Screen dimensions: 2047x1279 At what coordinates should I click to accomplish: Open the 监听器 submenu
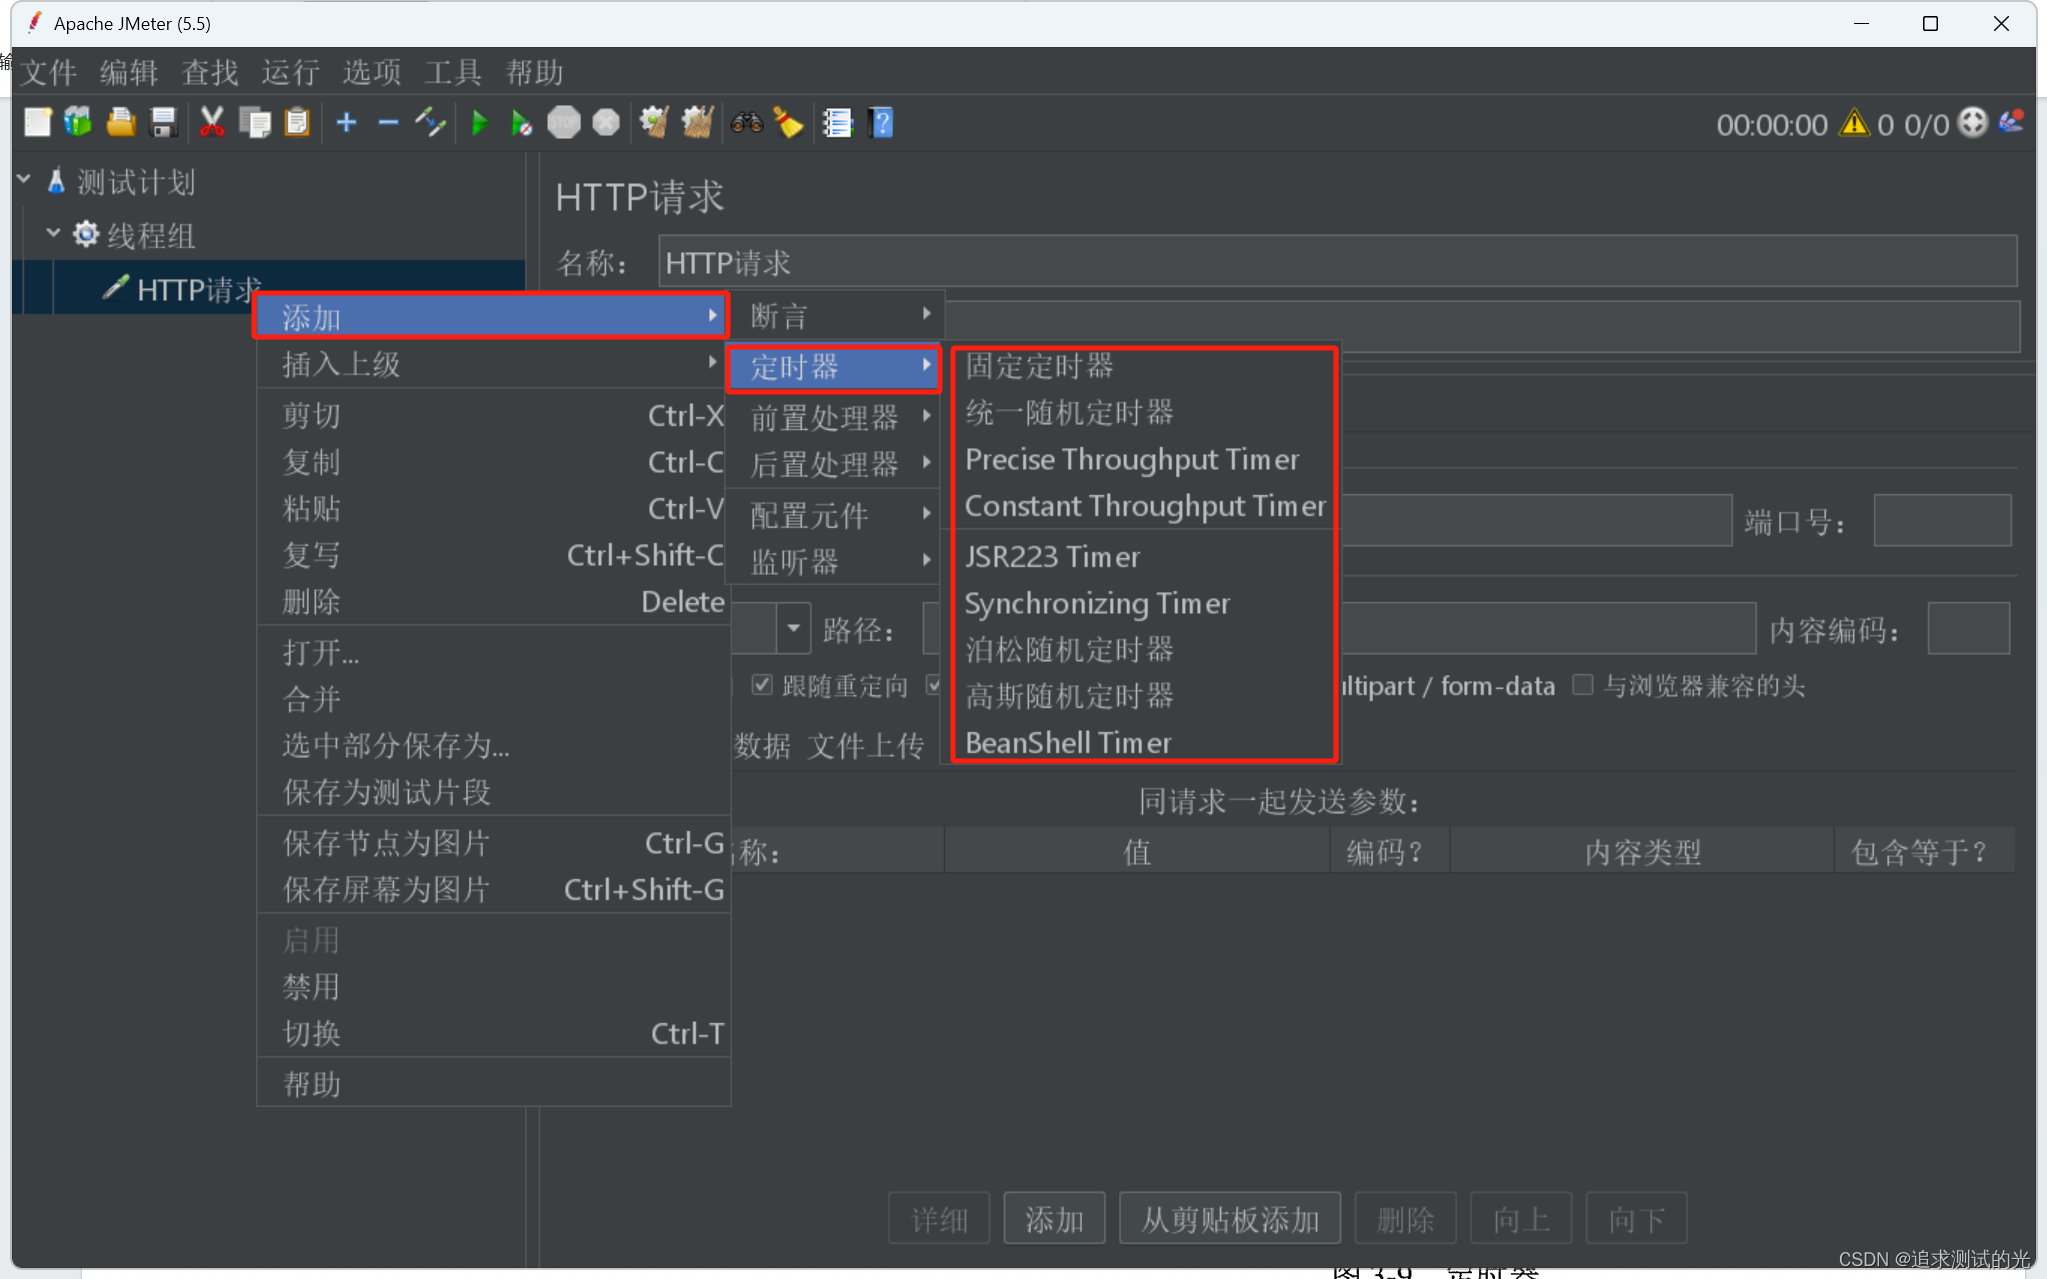[834, 562]
